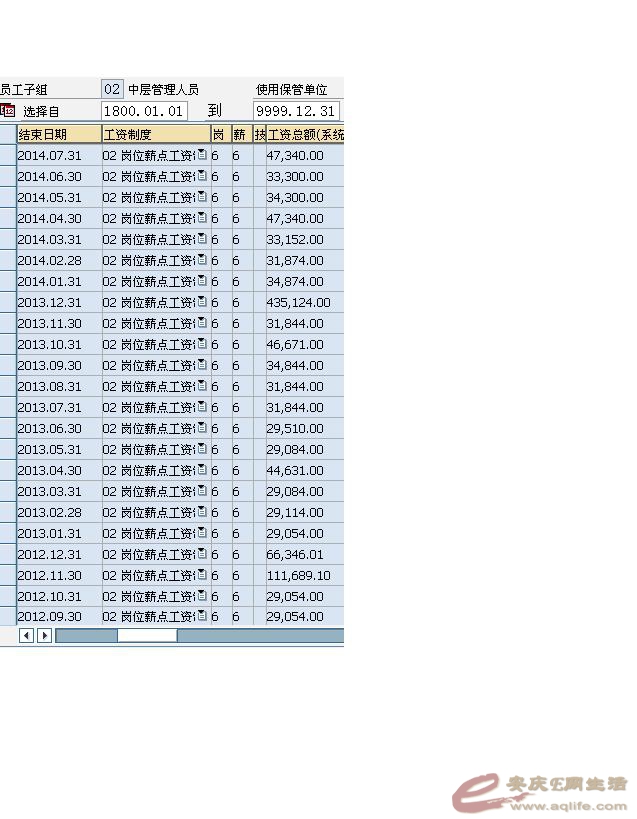The width and height of the screenshot is (637, 819).
Task: Open the detail icon in the 2013.11.30 row
Action: coord(202,322)
